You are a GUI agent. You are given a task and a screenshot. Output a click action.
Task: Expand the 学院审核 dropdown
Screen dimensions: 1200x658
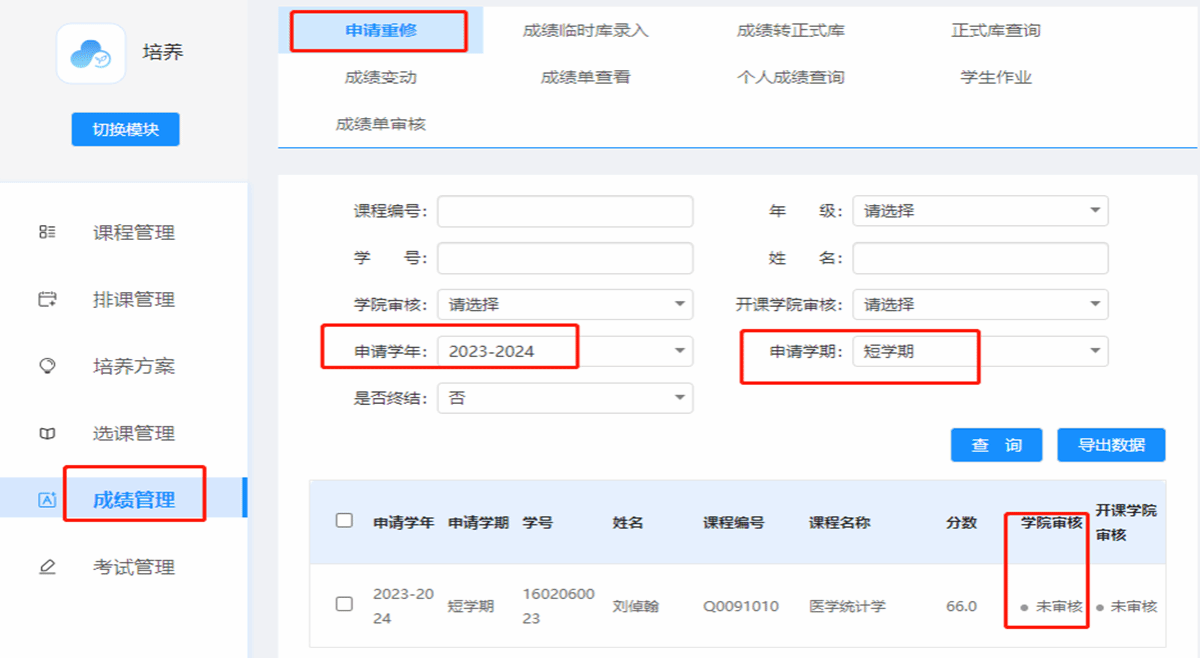point(565,304)
